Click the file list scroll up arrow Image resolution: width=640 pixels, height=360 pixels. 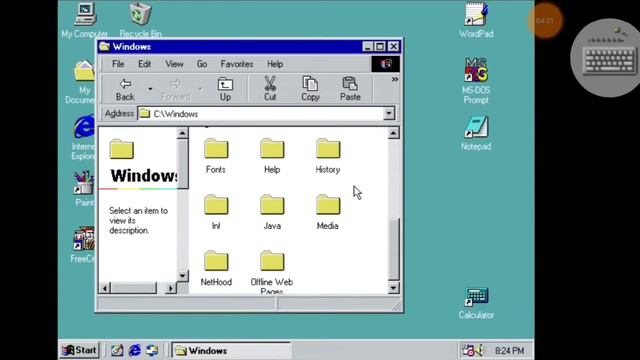point(393,133)
